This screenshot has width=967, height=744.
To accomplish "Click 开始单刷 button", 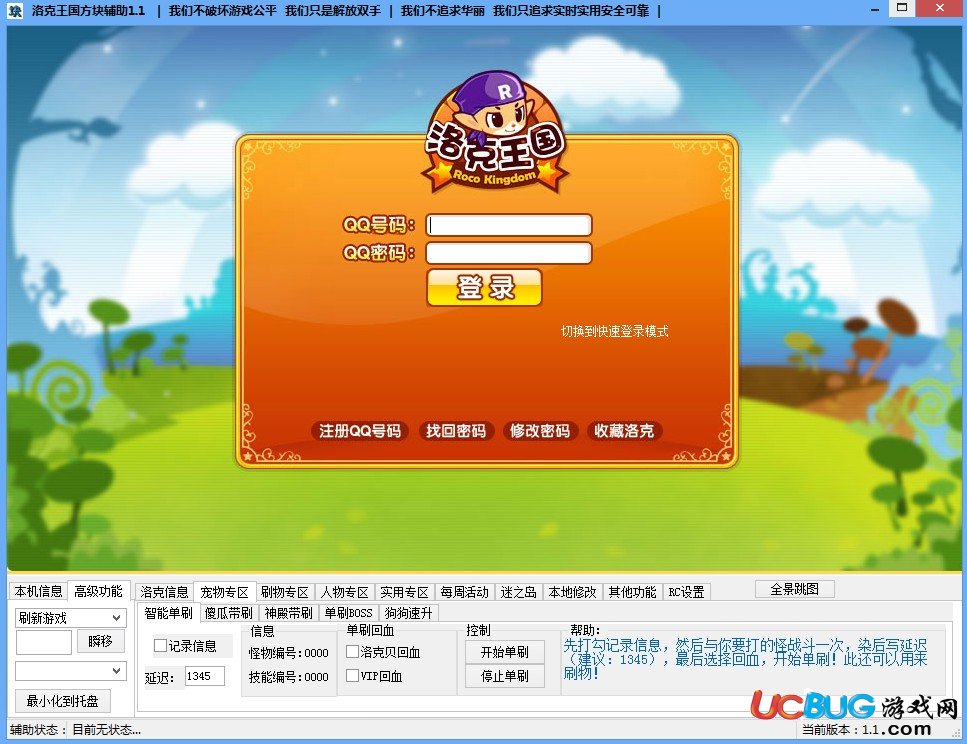I will (x=504, y=652).
